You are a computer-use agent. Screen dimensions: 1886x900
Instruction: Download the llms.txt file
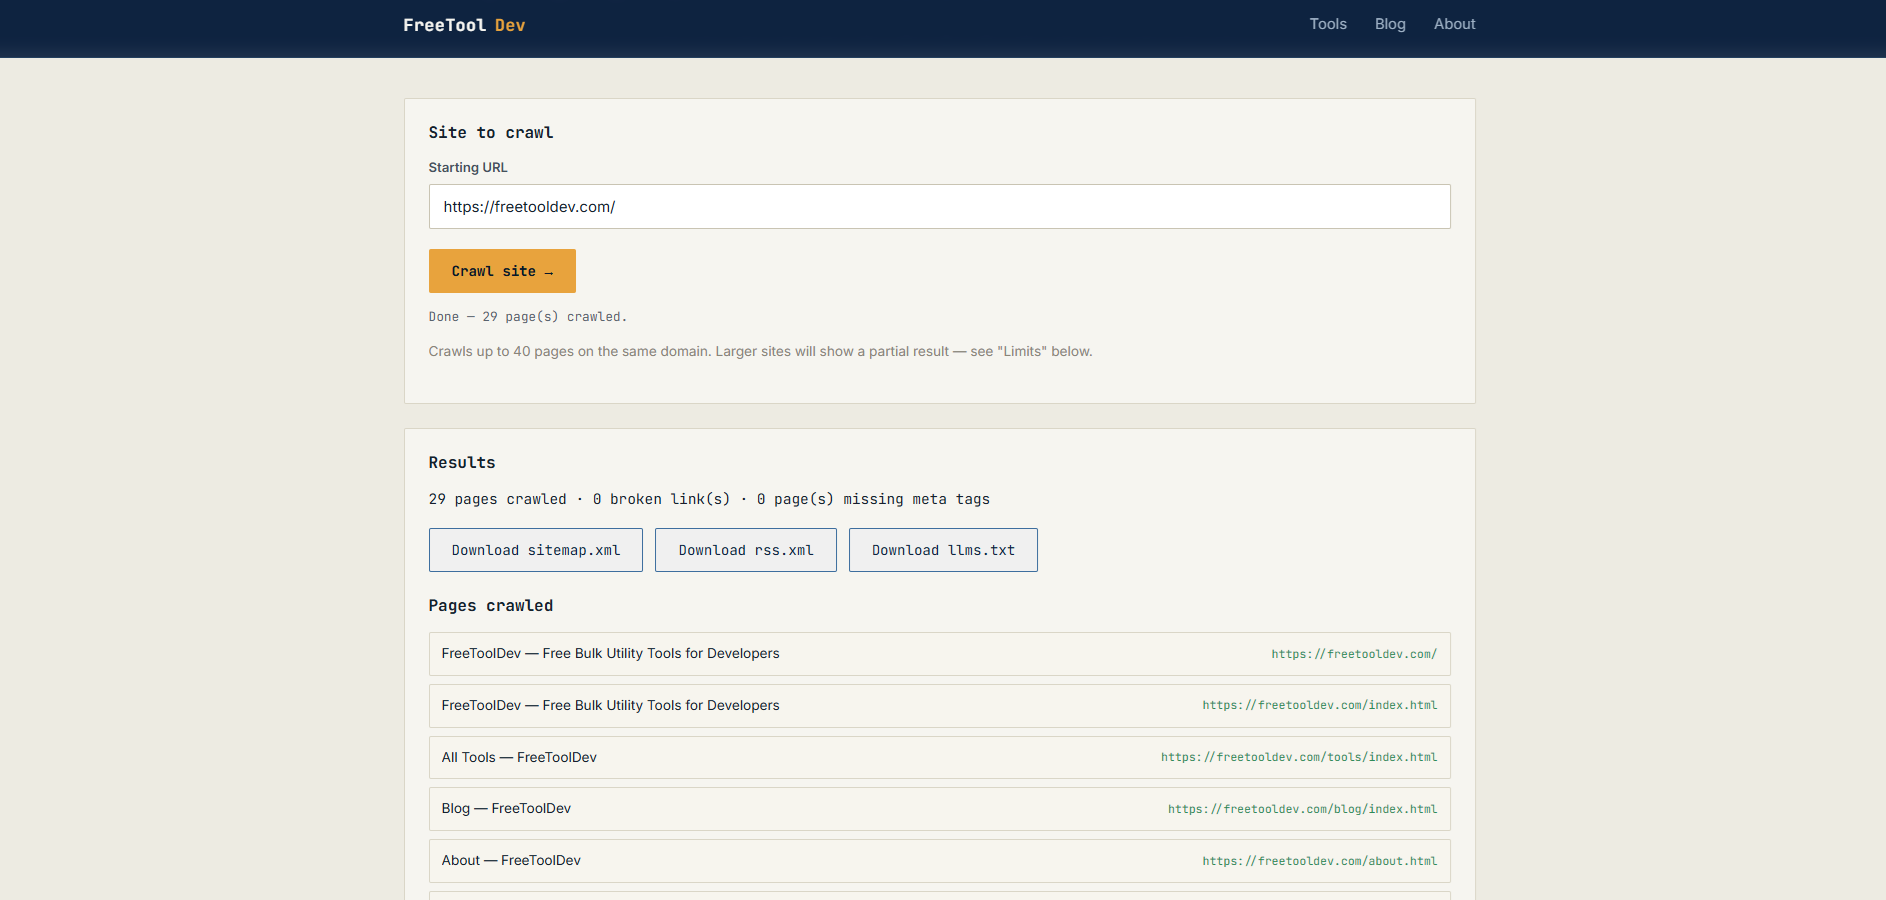(x=943, y=550)
